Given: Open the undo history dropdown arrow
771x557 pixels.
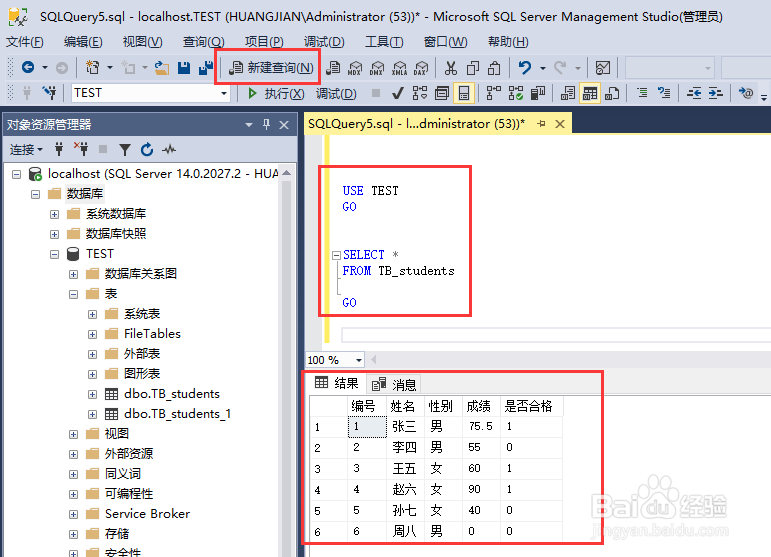Looking at the screenshot, I should [x=542, y=68].
